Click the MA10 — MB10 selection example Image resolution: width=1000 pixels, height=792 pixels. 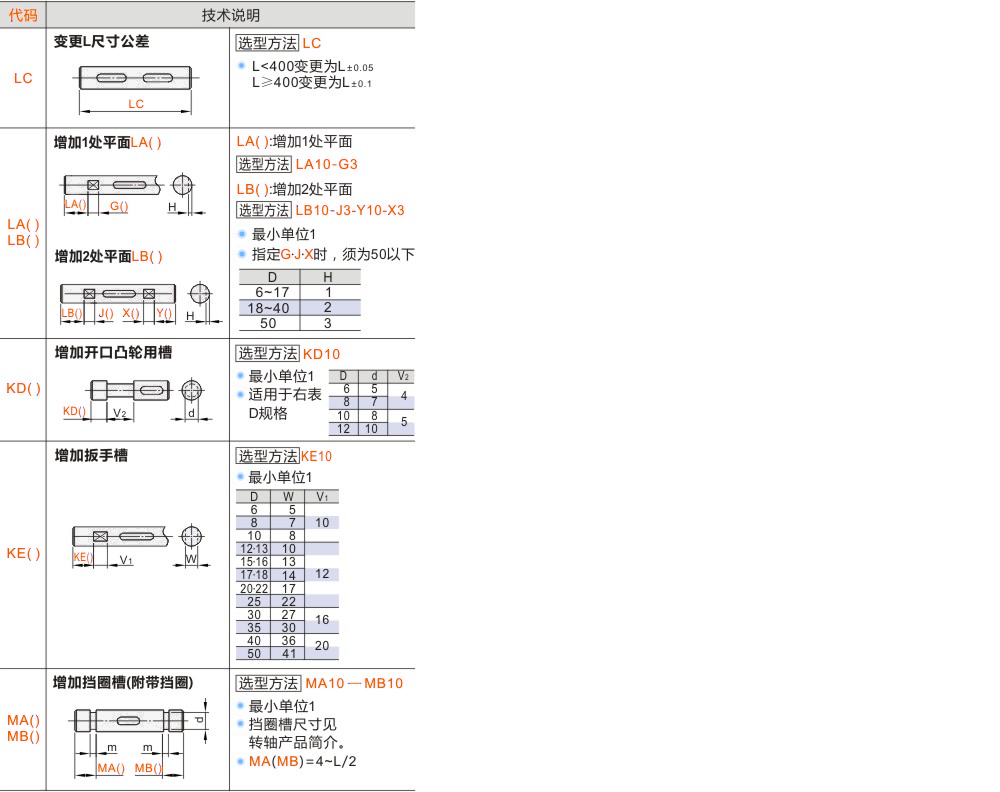354,684
